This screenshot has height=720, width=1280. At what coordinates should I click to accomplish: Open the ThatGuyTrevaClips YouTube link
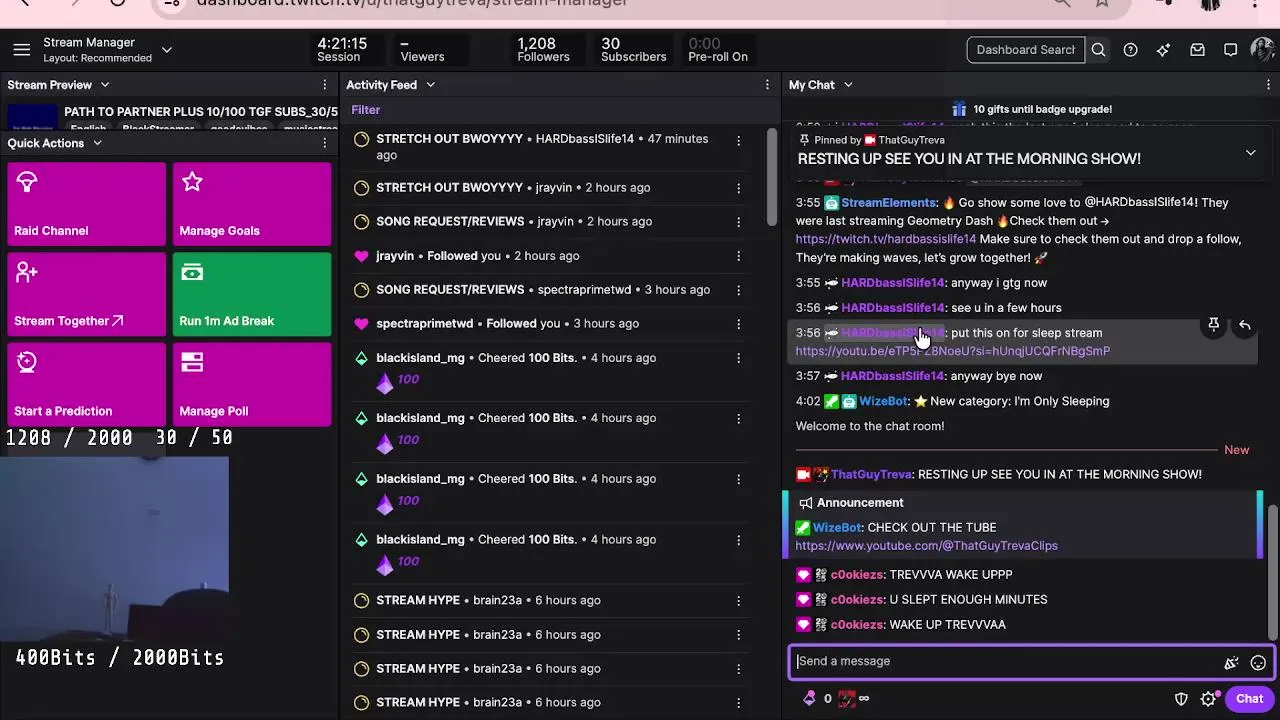[927, 546]
